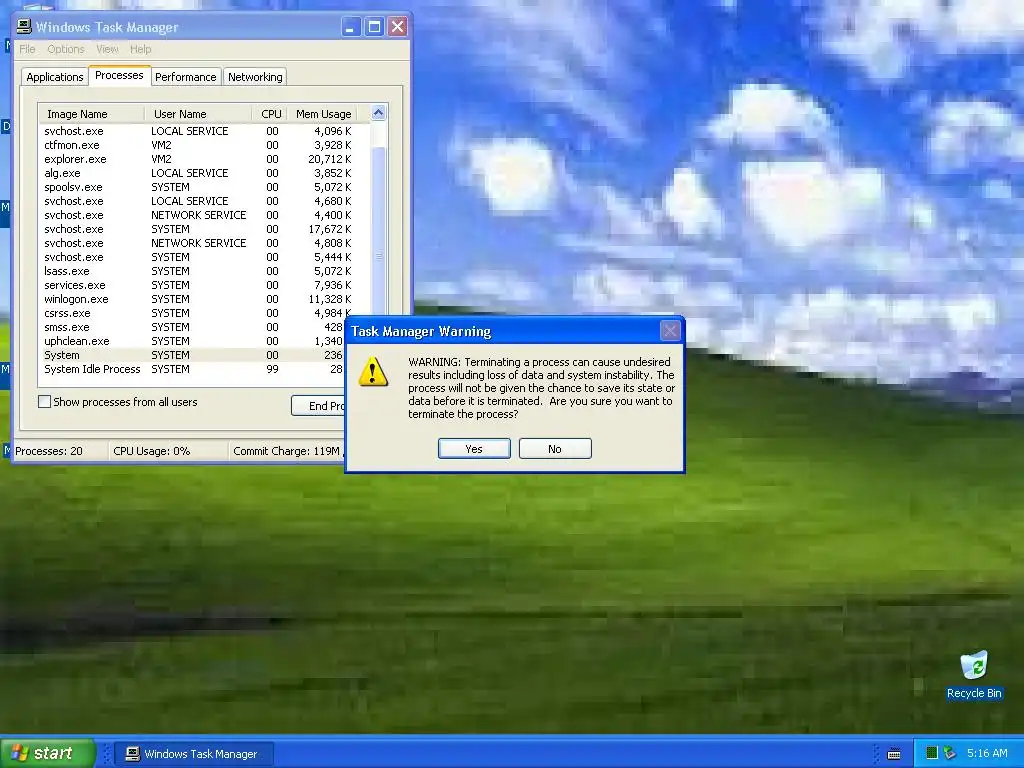Open the Start menu

click(x=47, y=753)
